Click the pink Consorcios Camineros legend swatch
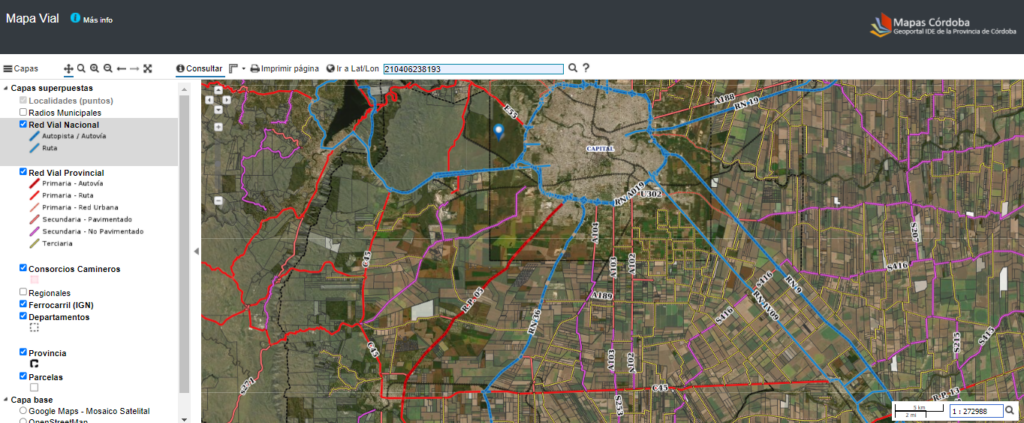Image resolution: width=1024 pixels, height=423 pixels. click(34, 279)
